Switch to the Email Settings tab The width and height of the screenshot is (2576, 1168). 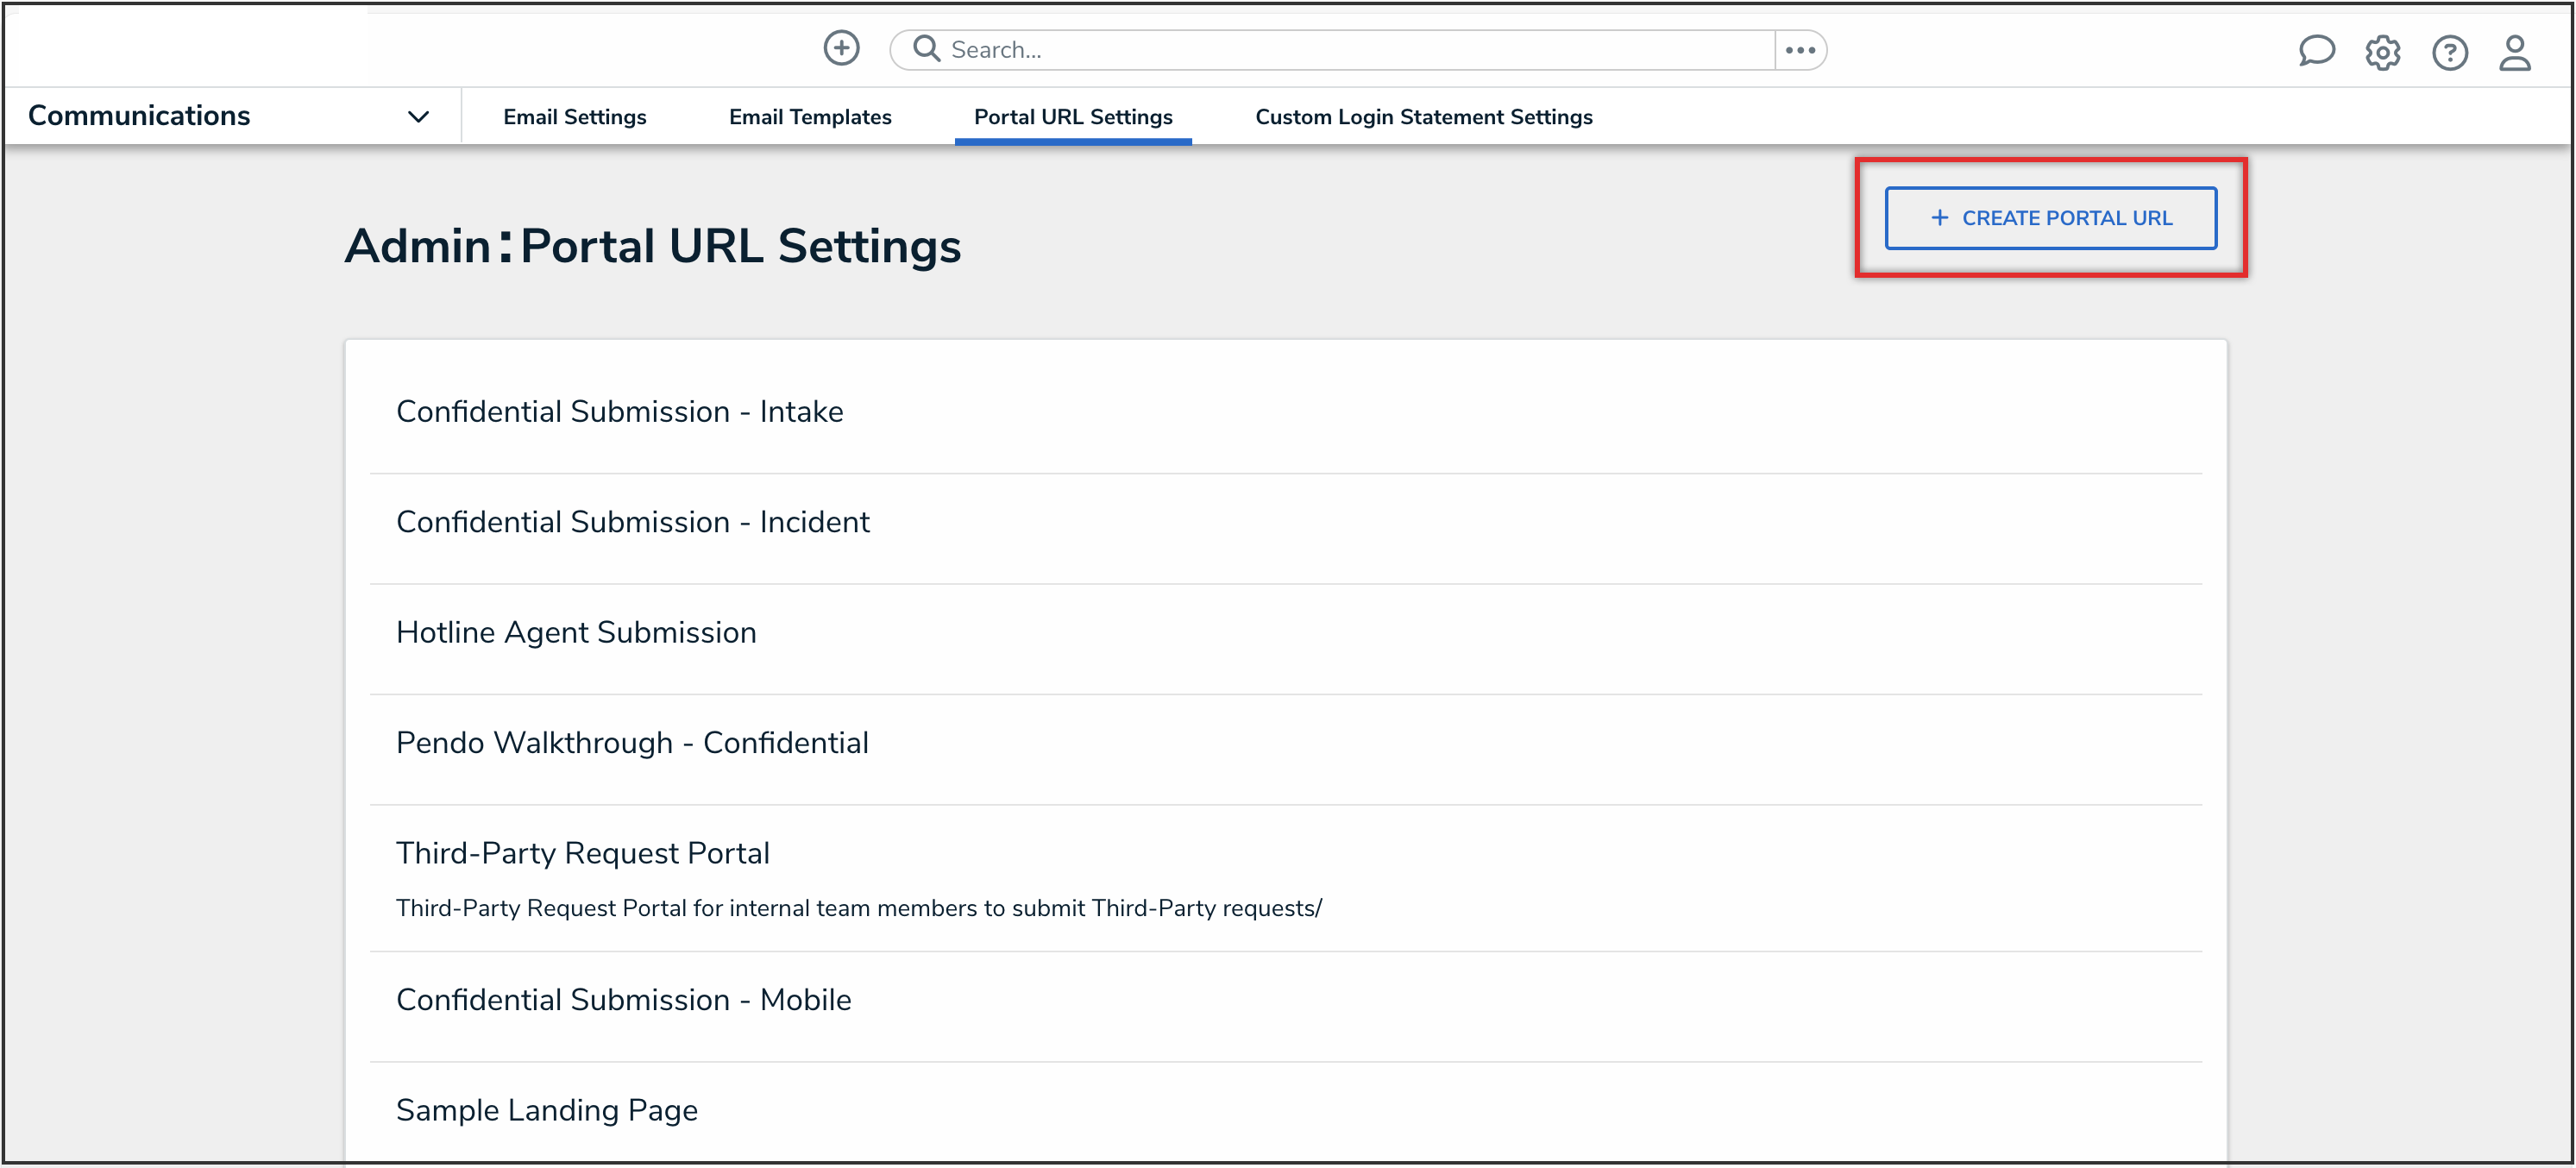[575, 116]
